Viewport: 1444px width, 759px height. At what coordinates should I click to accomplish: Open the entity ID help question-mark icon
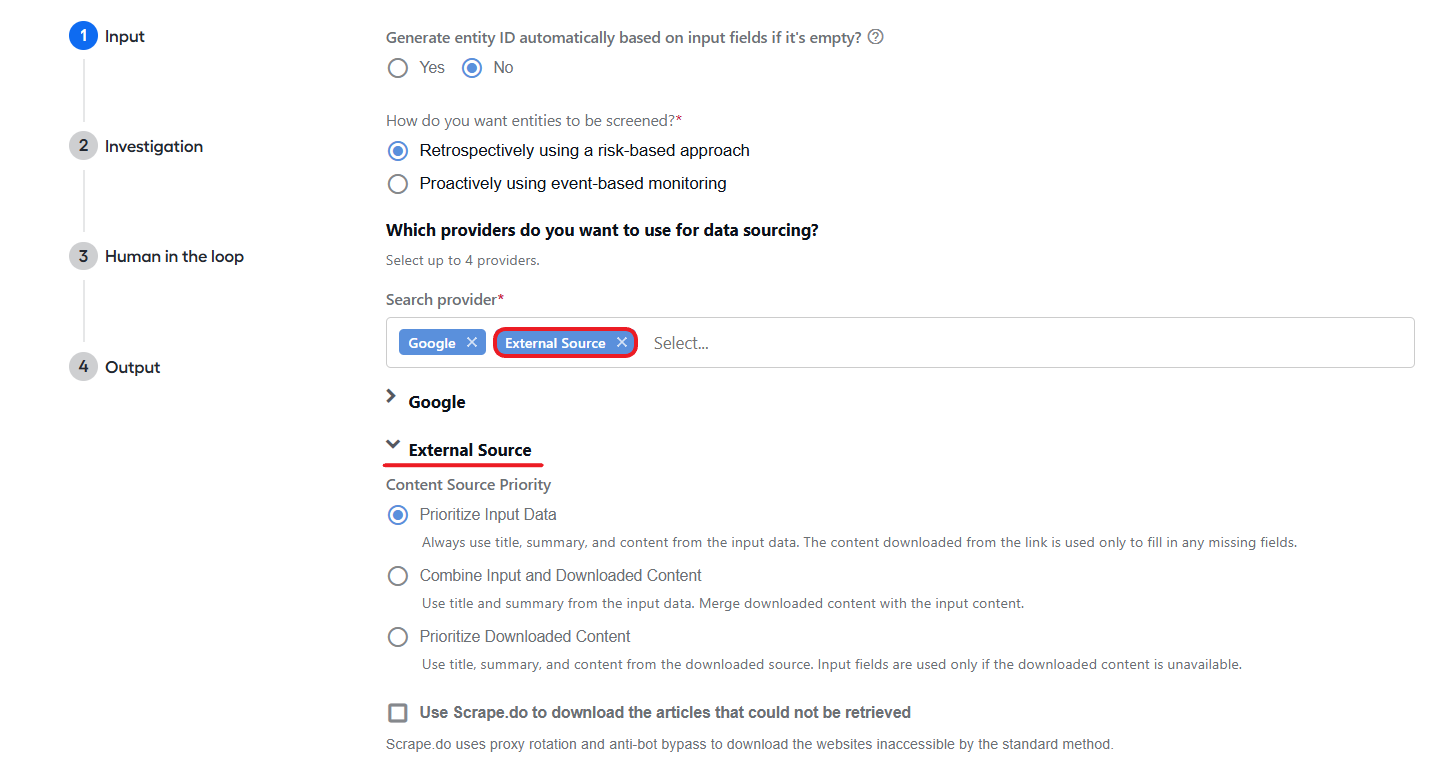[x=876, y=37]
